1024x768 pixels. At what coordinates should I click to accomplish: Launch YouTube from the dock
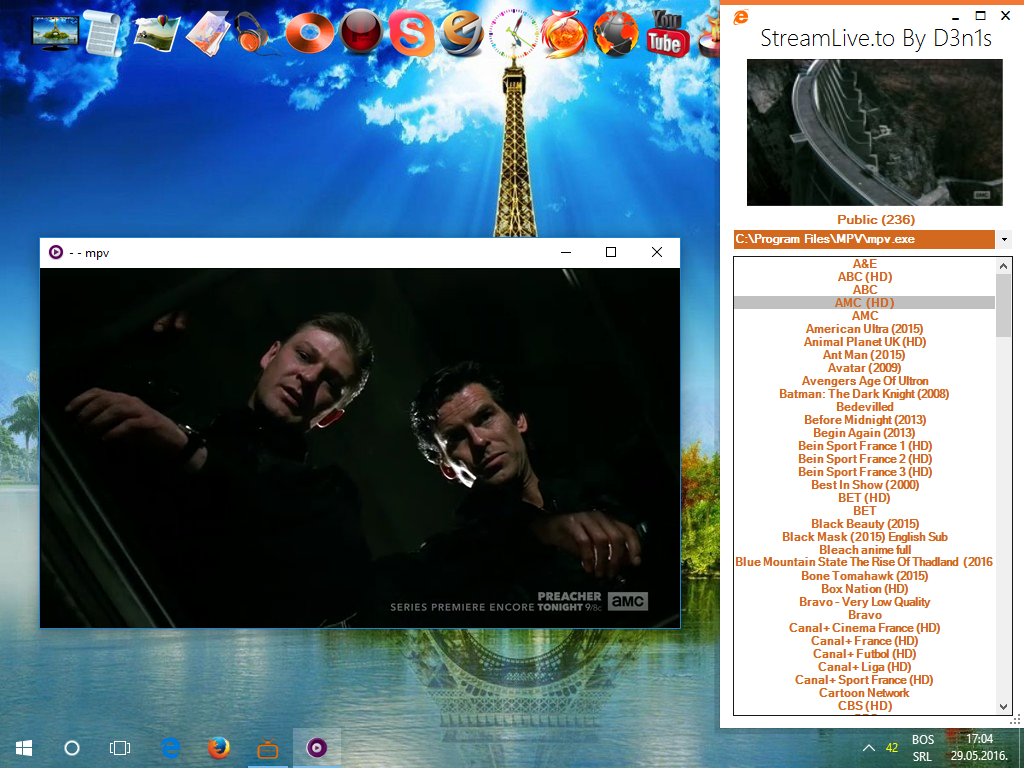click(666, 33)
